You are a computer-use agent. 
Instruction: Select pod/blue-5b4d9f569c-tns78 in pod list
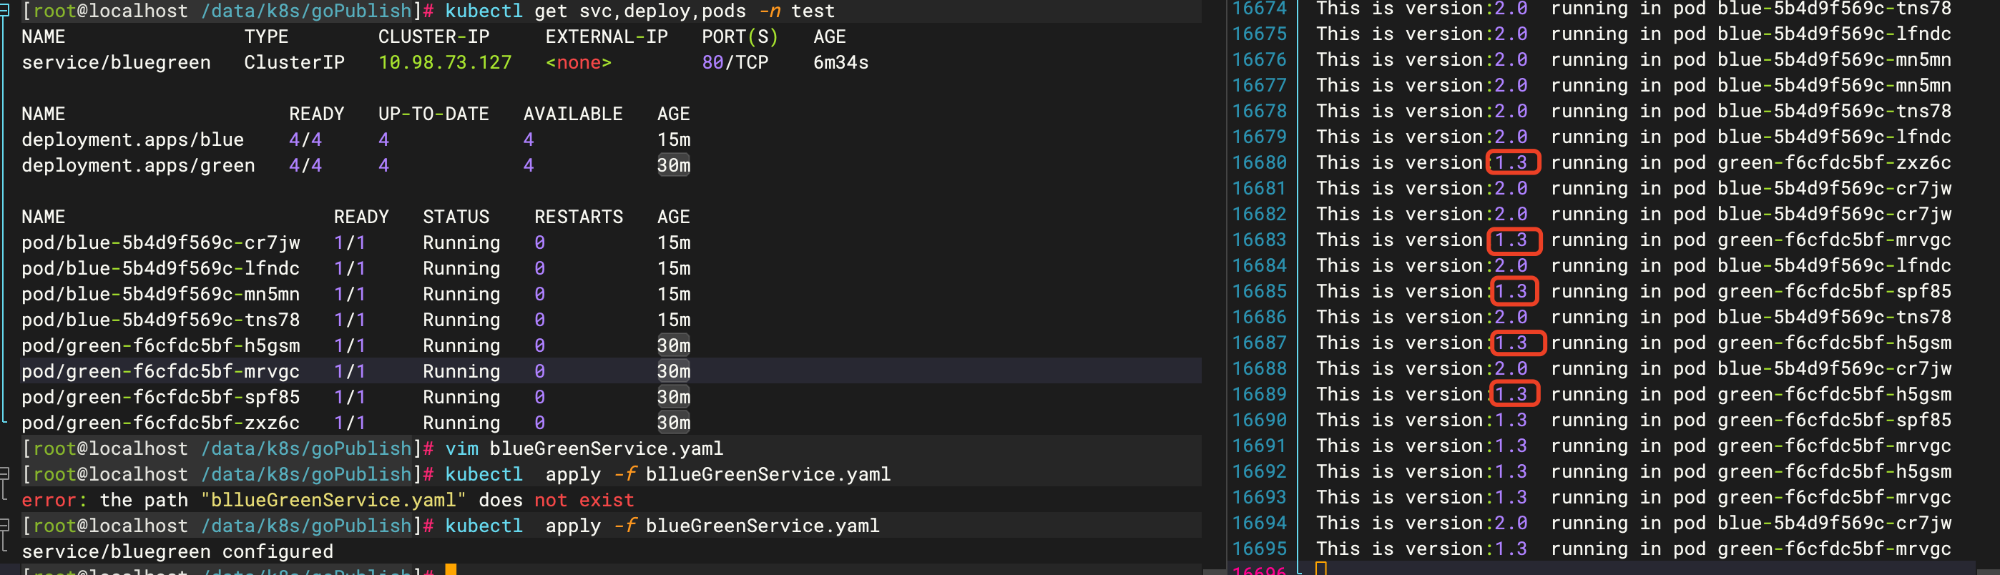point(161,320)
